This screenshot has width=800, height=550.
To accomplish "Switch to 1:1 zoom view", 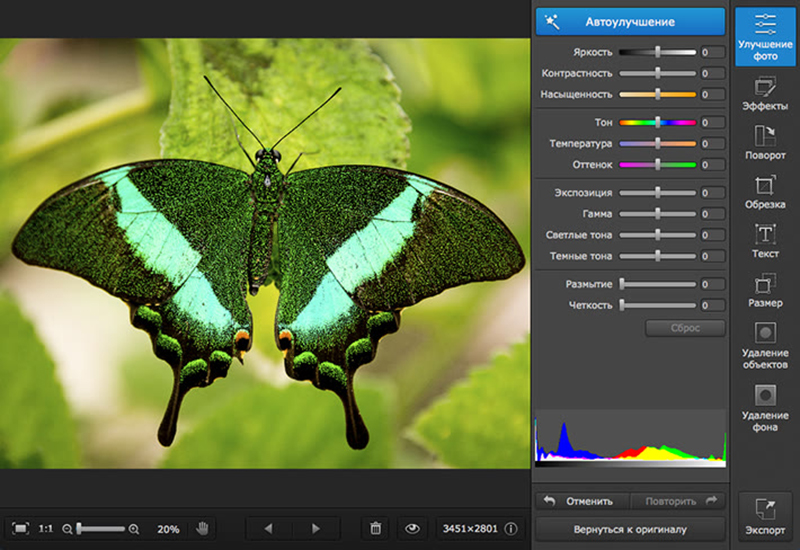I will click(46, 528).
